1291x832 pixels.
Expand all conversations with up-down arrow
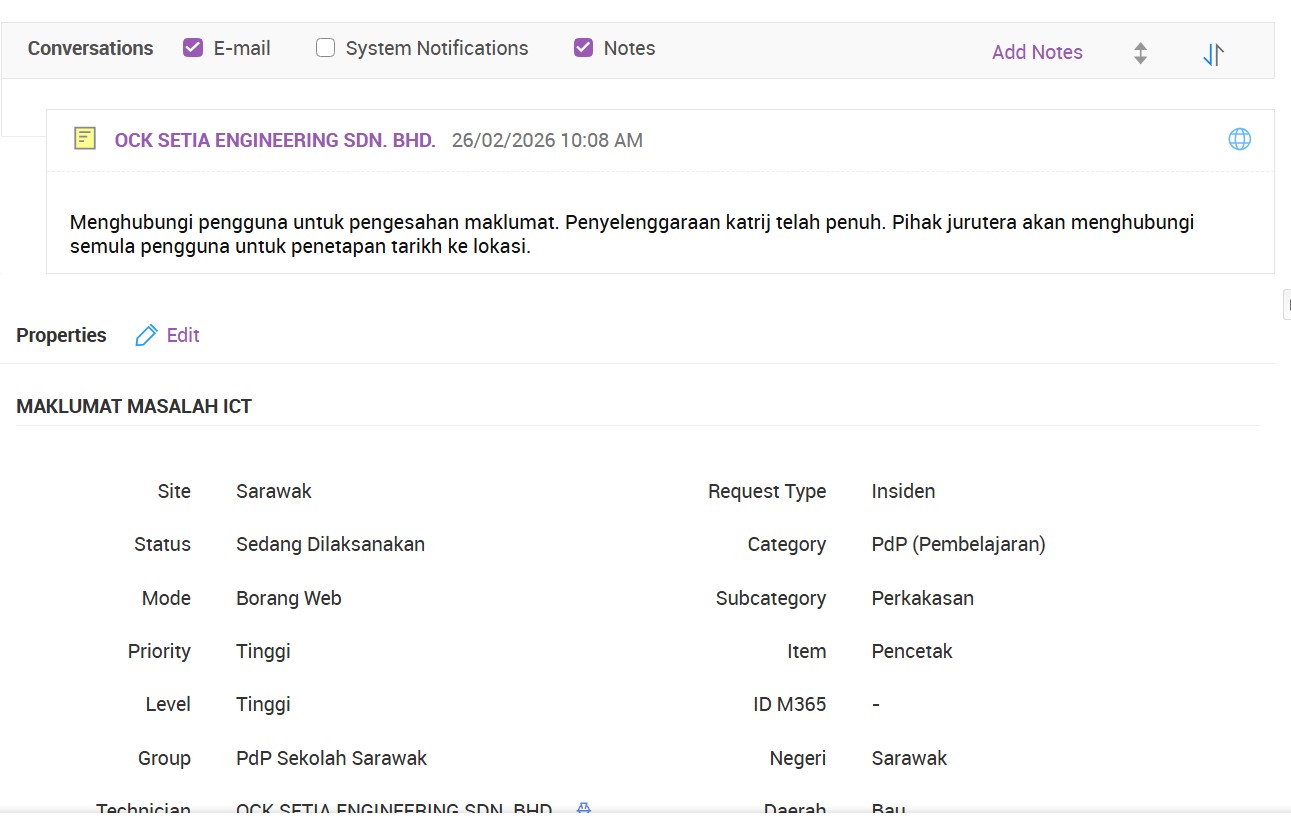pyautogui.click(x=1140, y=54)
